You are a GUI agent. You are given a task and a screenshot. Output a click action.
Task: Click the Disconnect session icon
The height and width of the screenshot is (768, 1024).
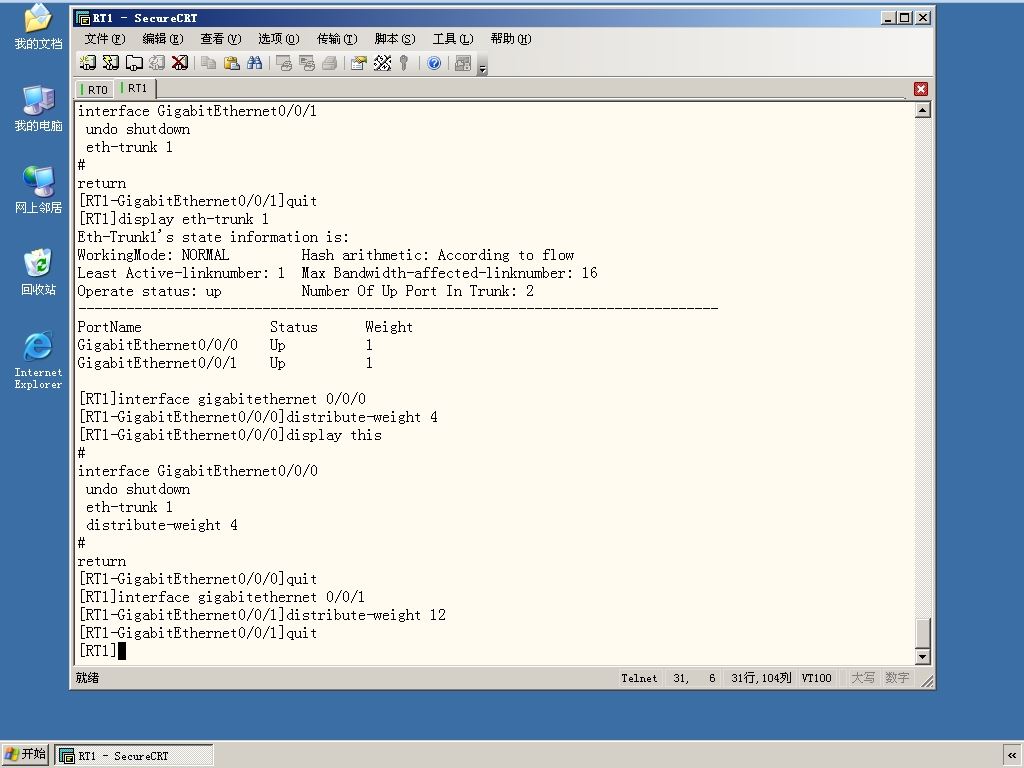(x=180, y=63)
